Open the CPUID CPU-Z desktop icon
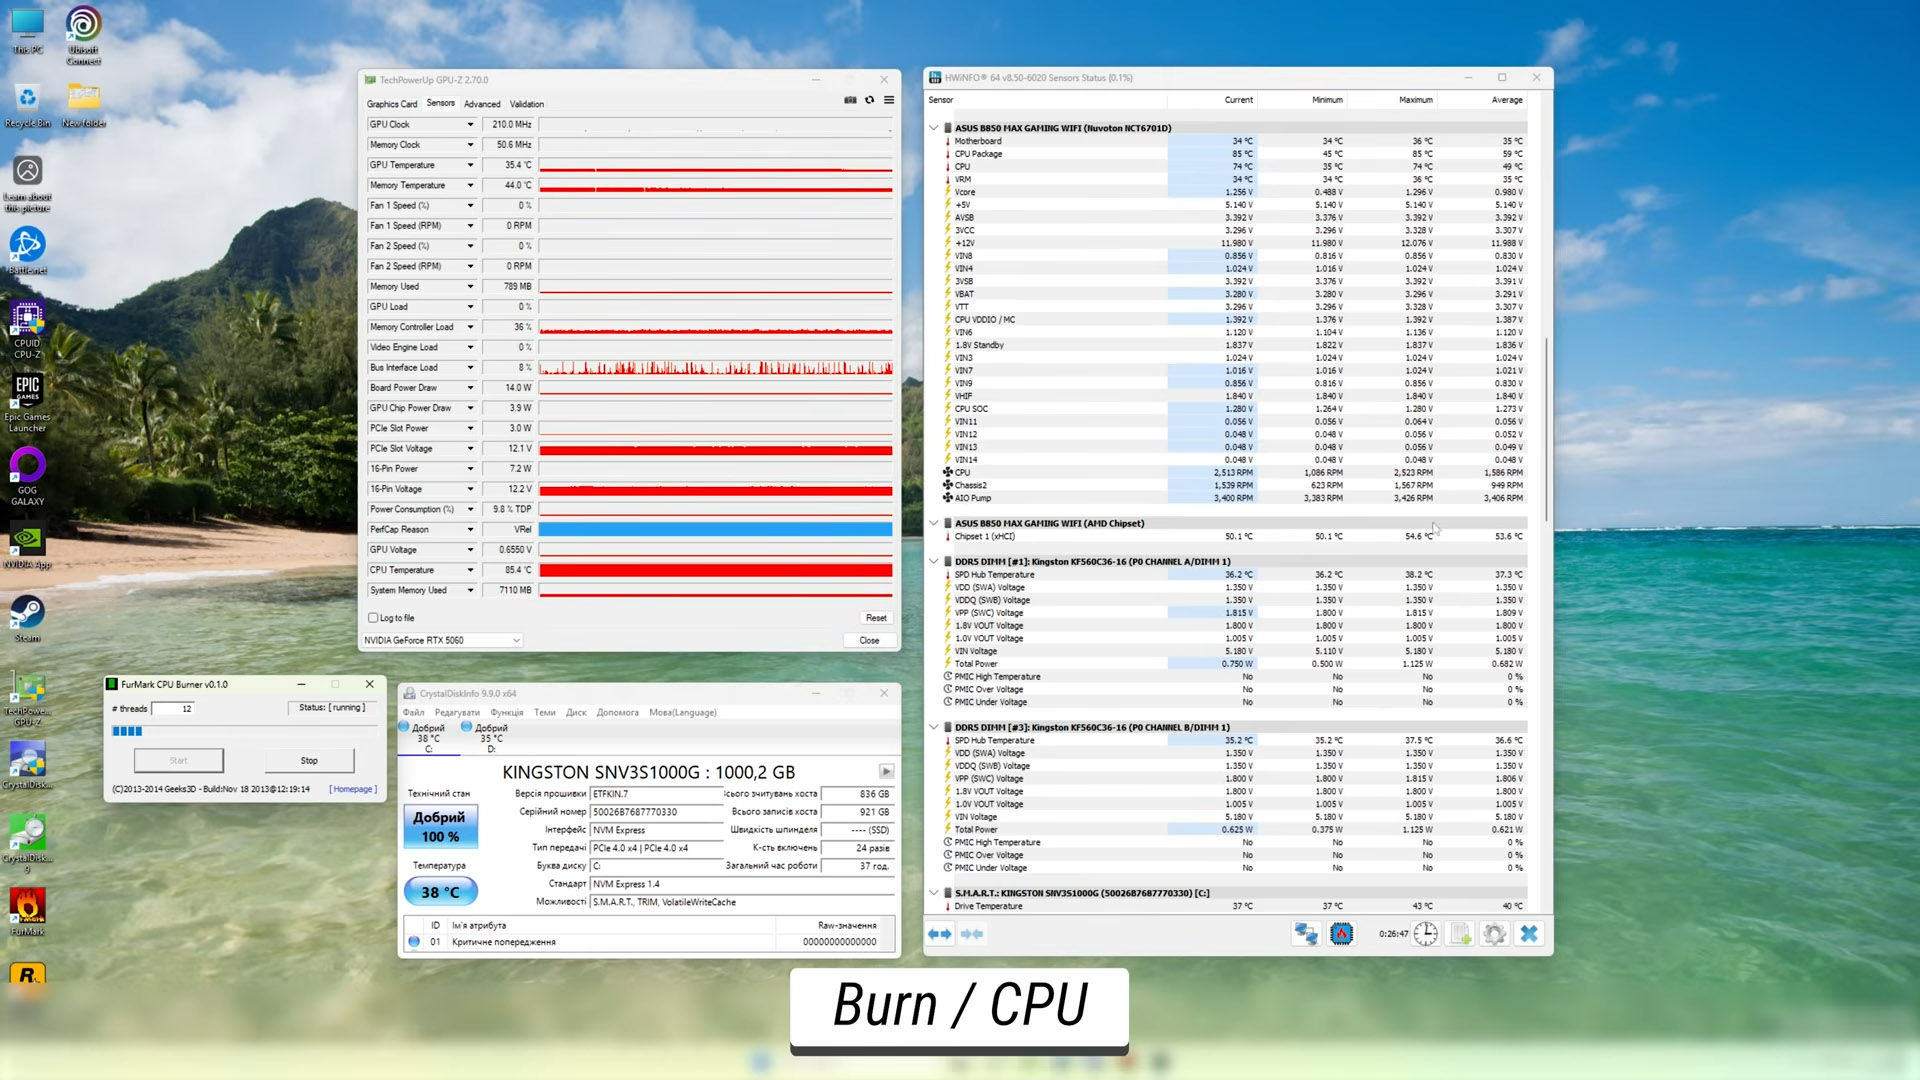Screen dimensions: 1920x1080 [27, 330]
